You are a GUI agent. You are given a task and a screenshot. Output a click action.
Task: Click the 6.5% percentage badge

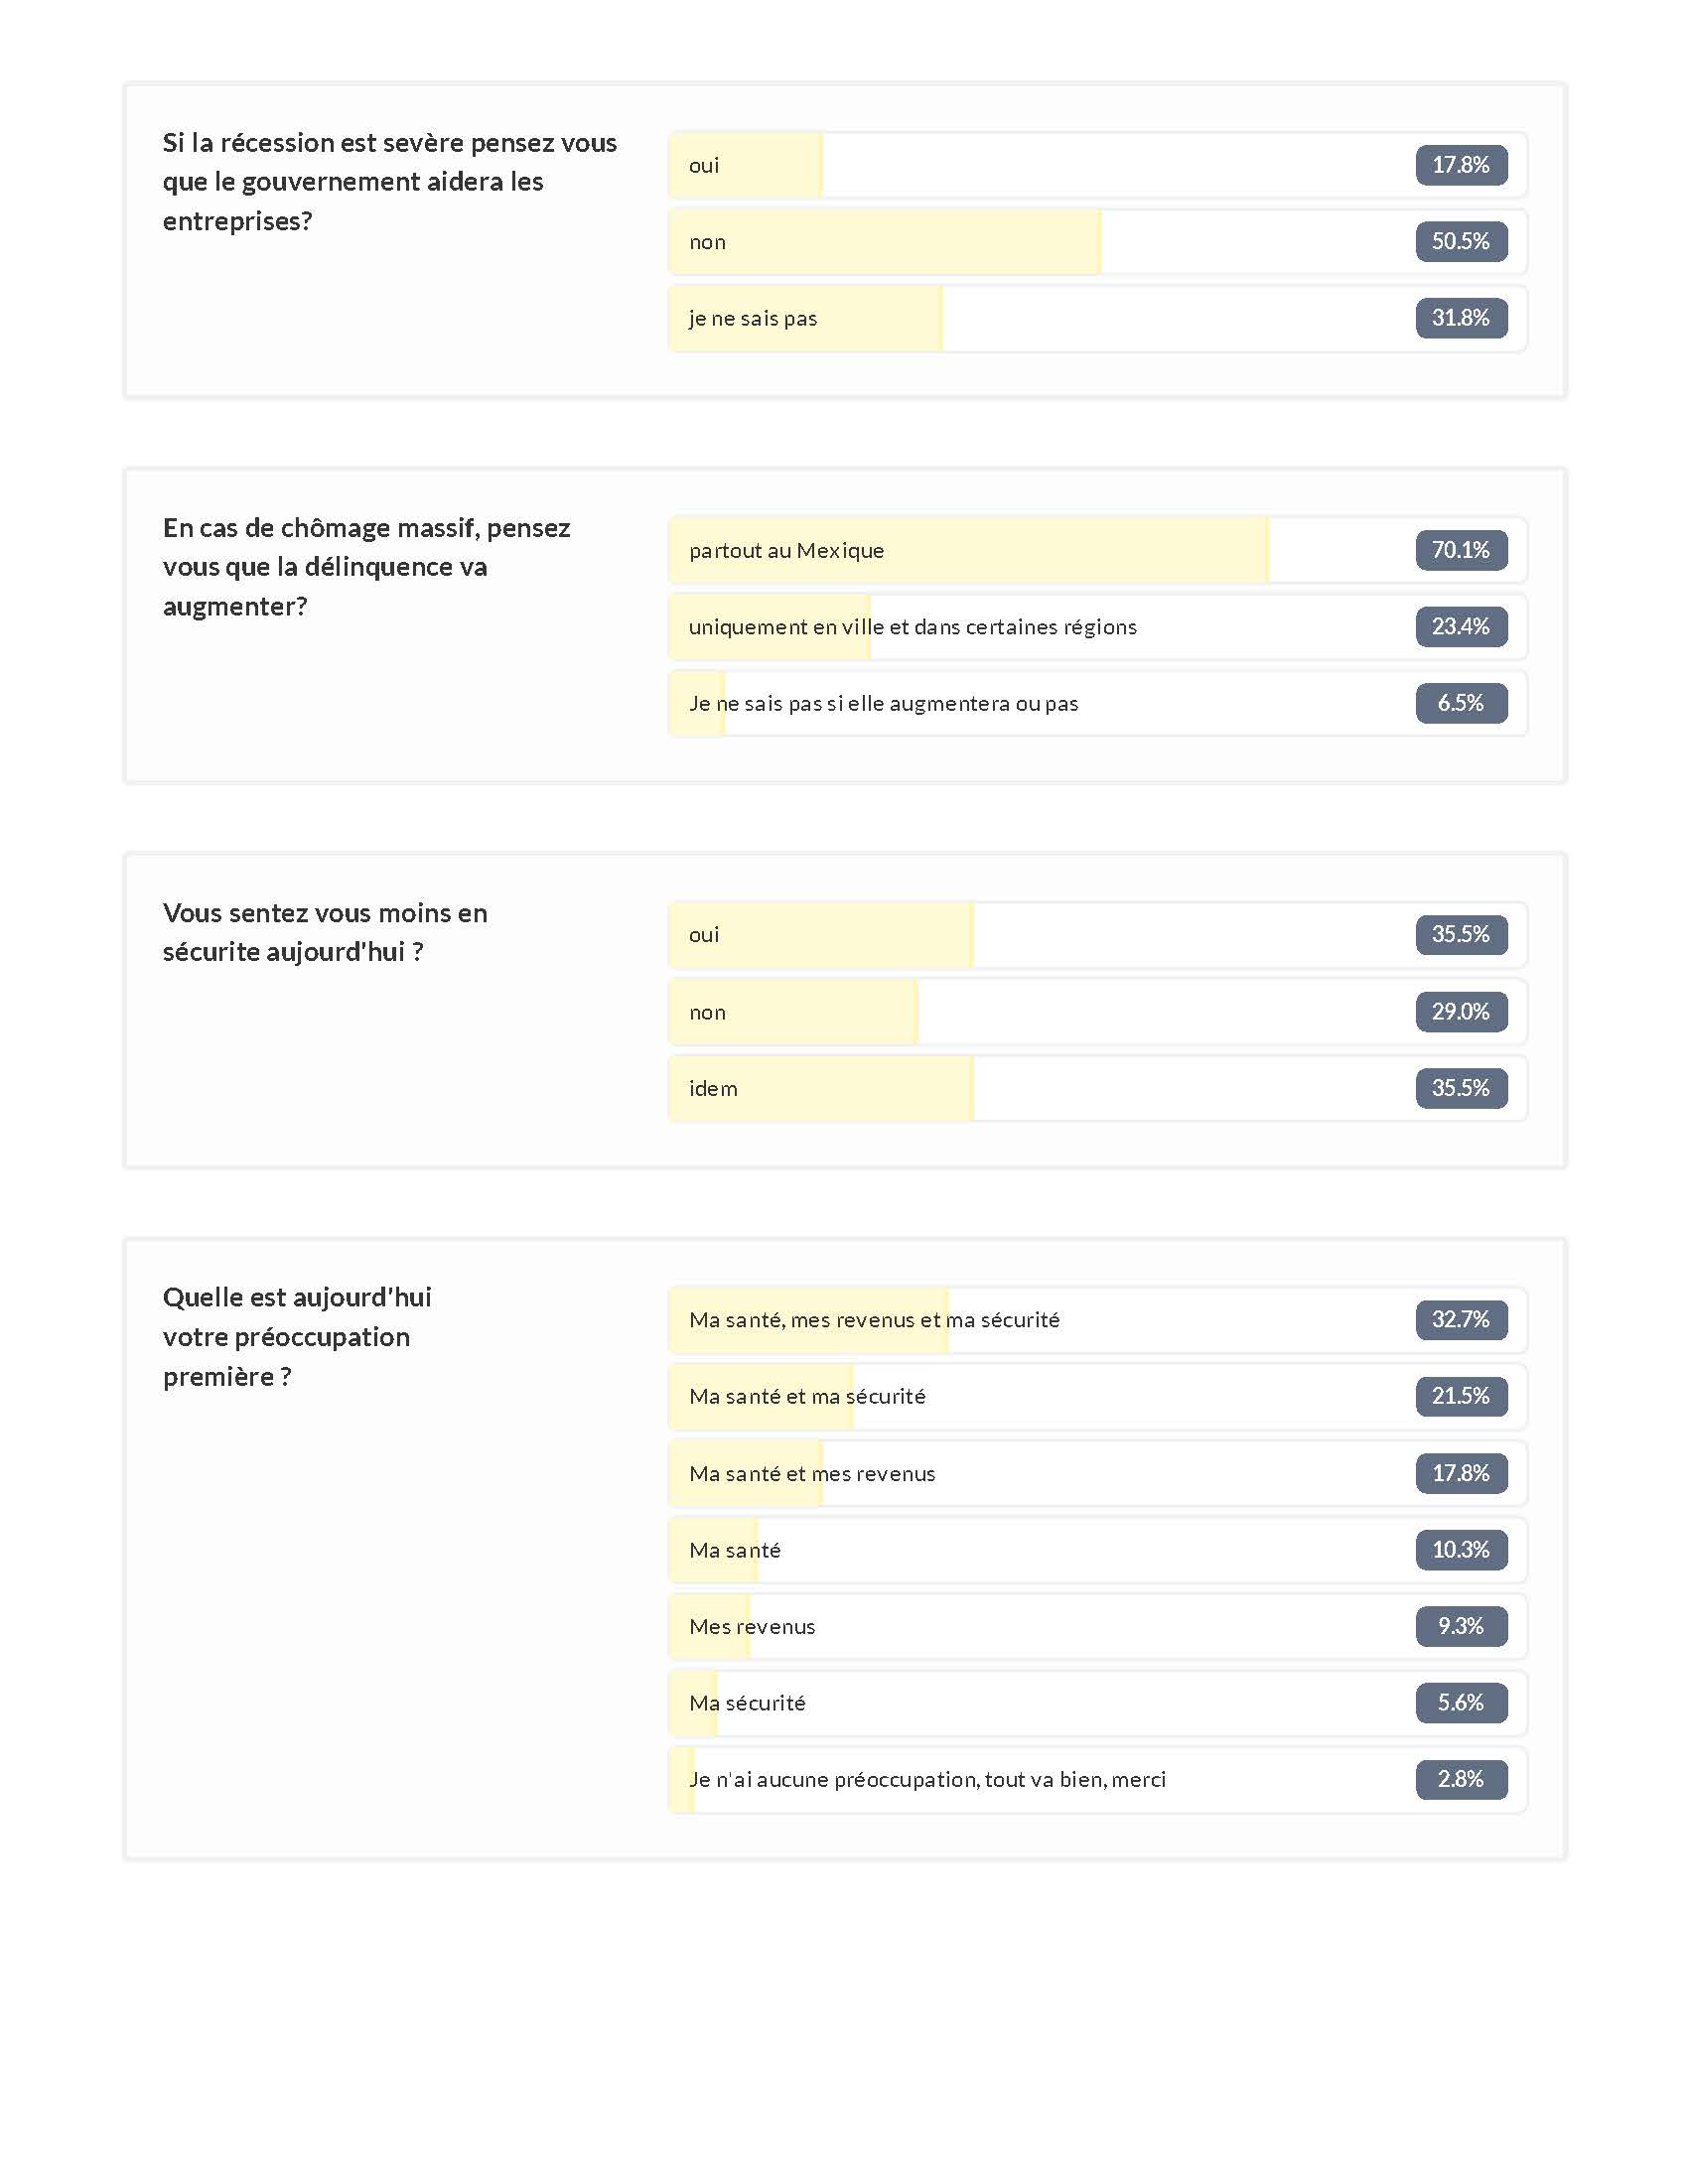pyautogui.click(x=1461, y=703)
